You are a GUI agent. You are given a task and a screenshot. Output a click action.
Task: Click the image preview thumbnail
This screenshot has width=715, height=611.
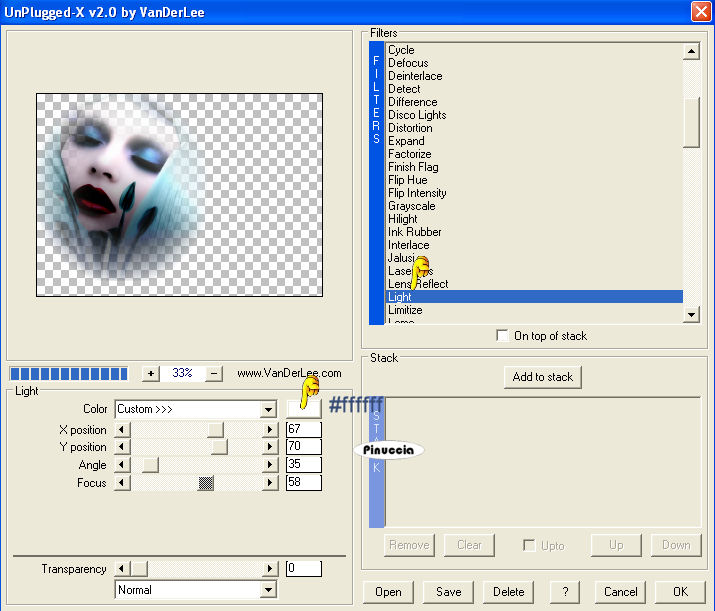179,195
